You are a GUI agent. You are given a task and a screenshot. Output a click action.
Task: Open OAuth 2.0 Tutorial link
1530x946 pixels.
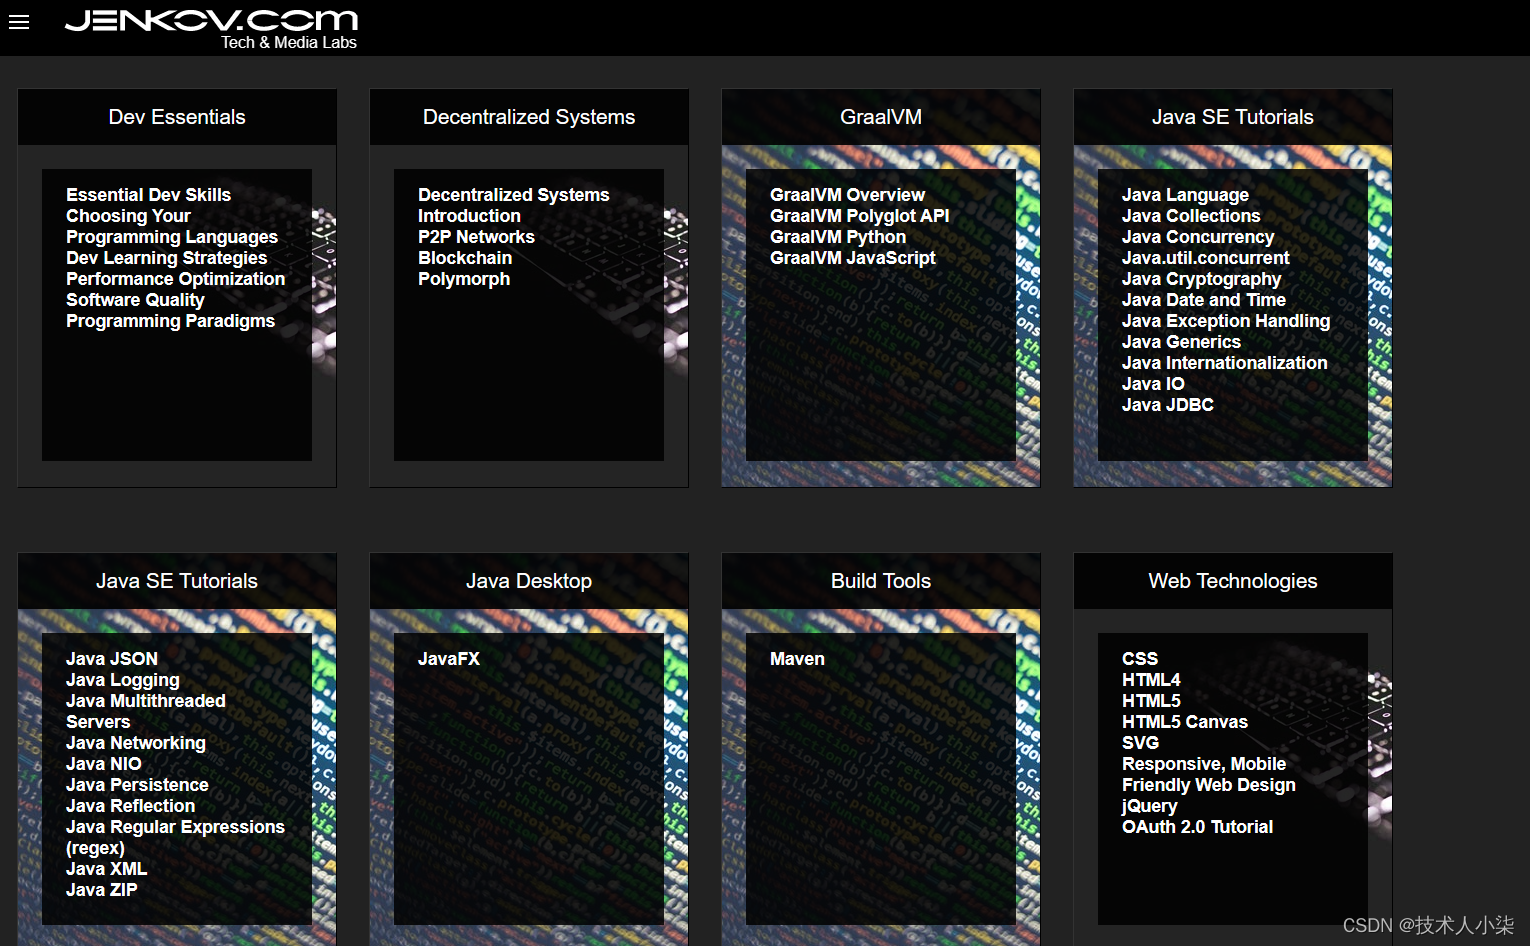(x=1197, y=827)
